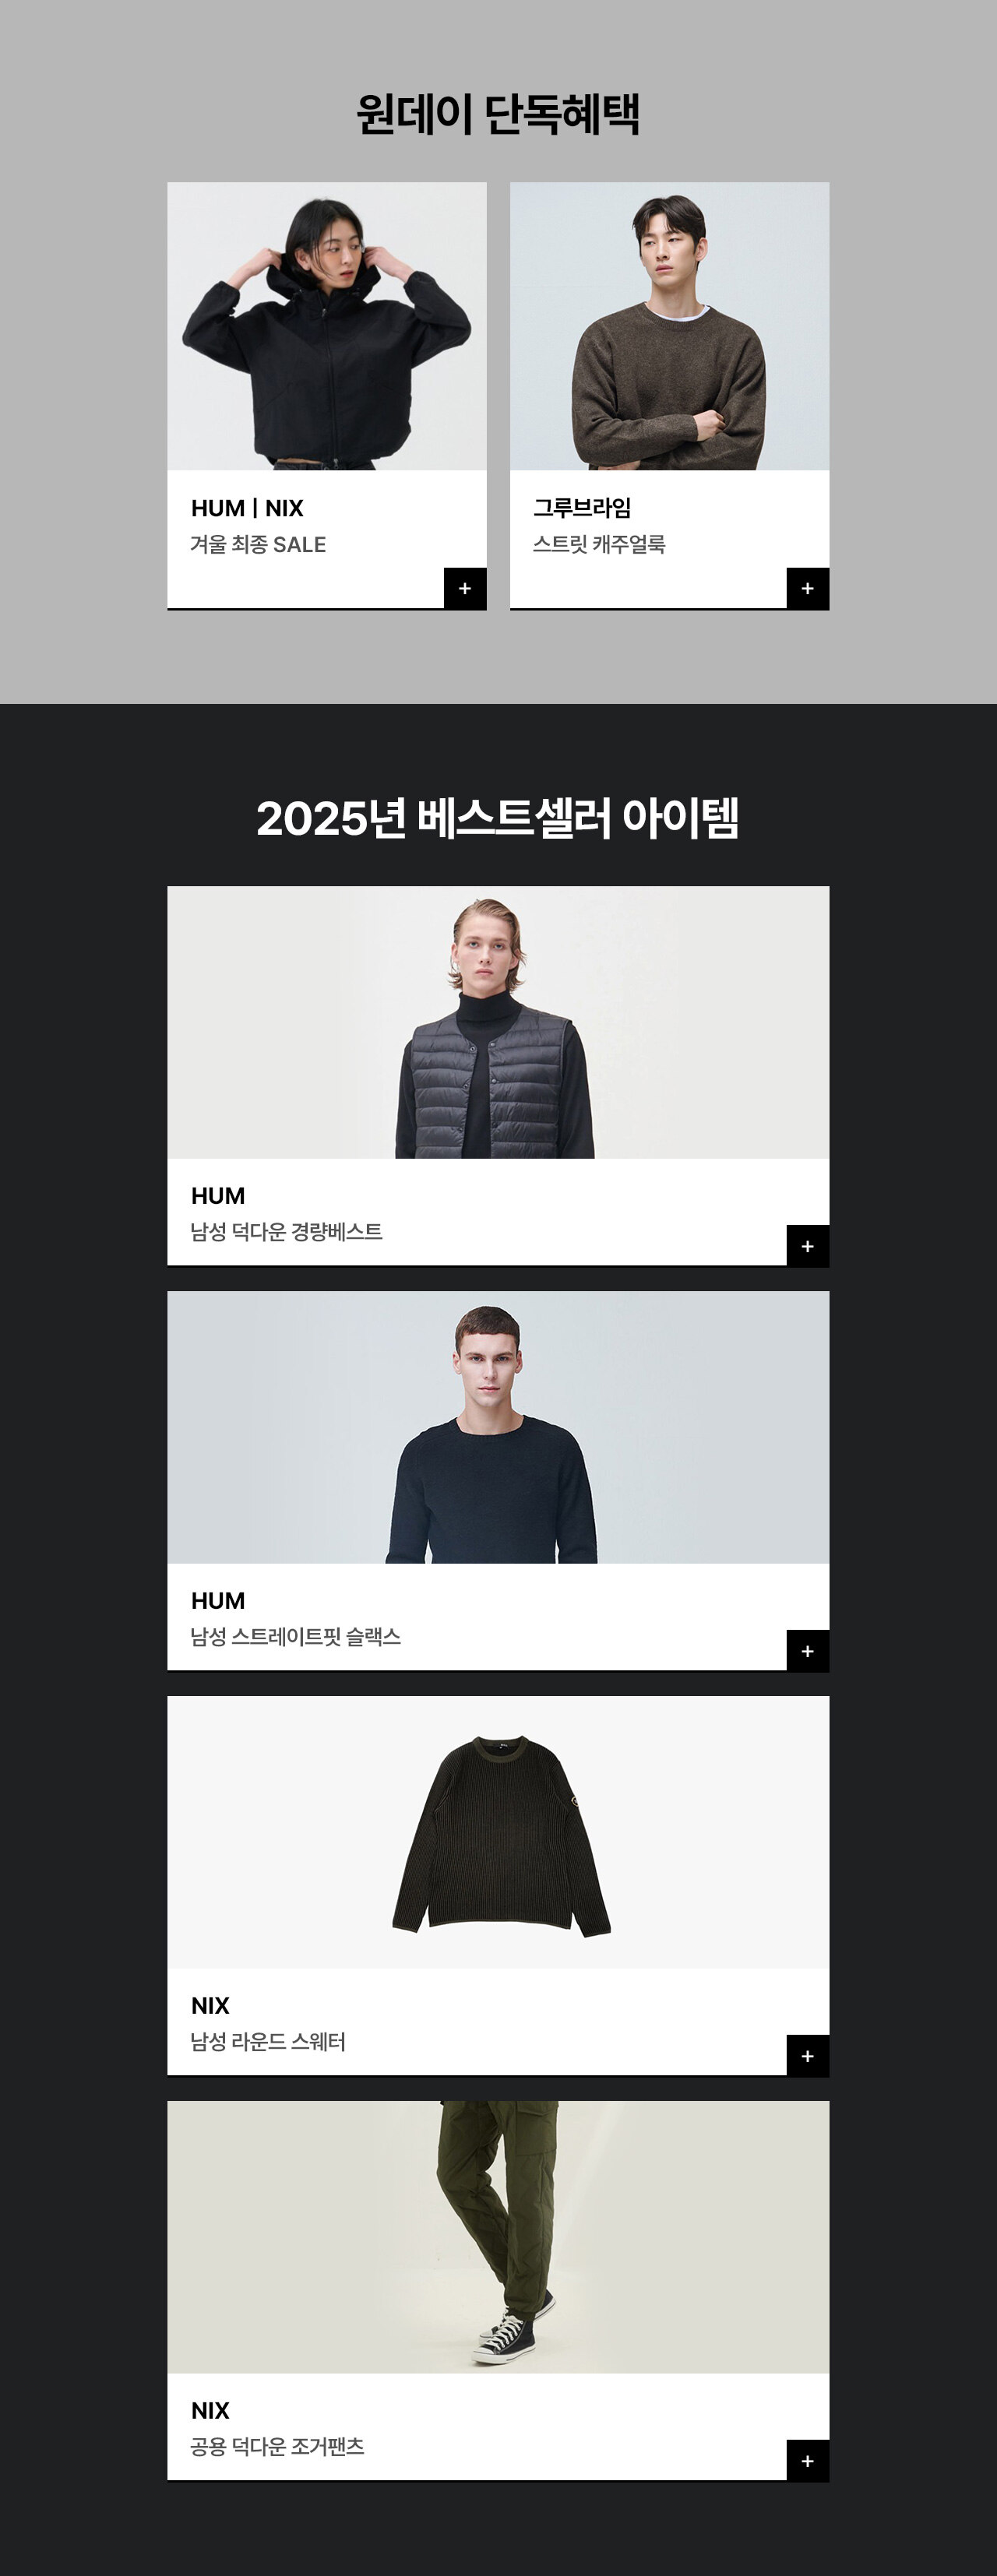Screen dimensions: 997x2576
Task: Expand plus icon for 남성 라운드 스웨터
Action: pos(808,2056)
